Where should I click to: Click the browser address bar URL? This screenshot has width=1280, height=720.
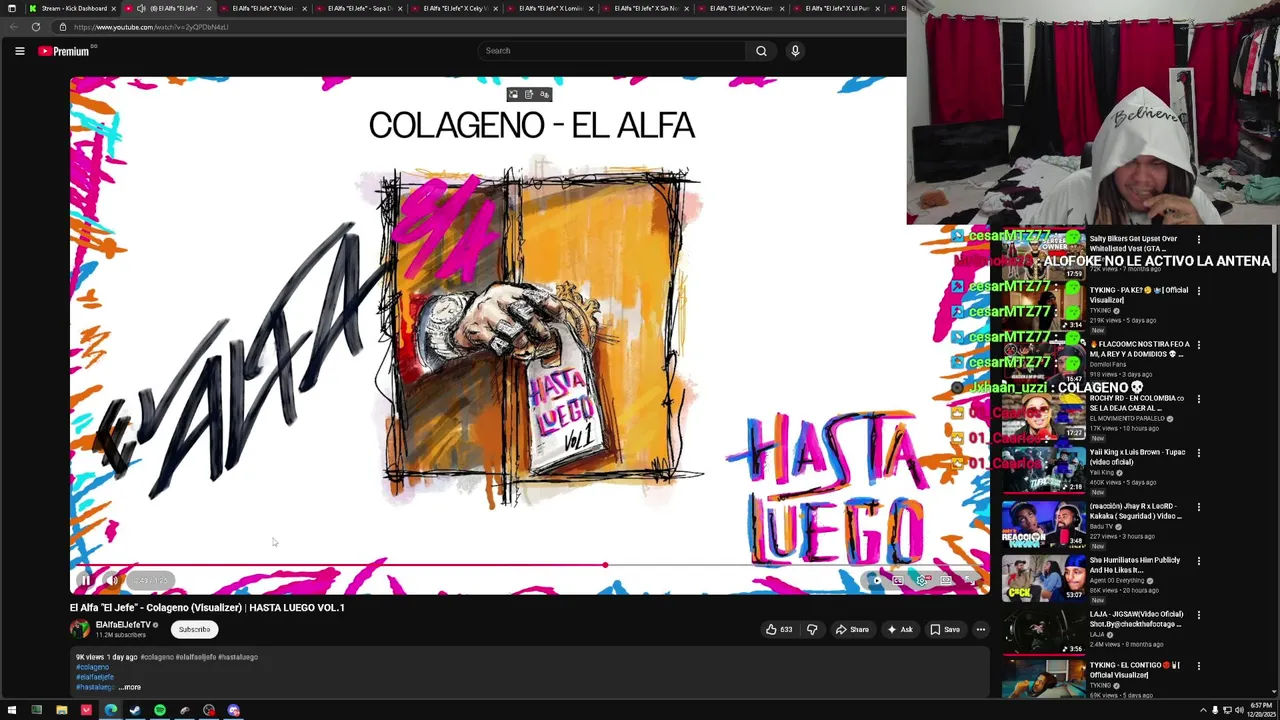click(x=150, y=27)
